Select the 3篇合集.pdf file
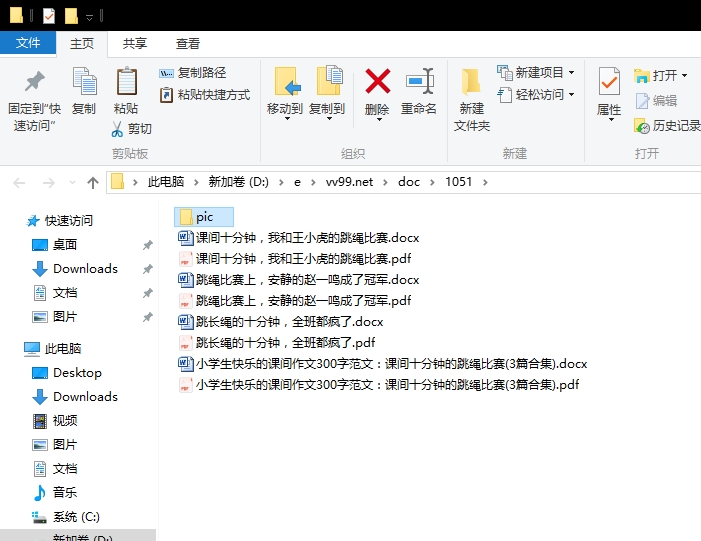This screenshot has width=701, height=541. pos(379,385)
